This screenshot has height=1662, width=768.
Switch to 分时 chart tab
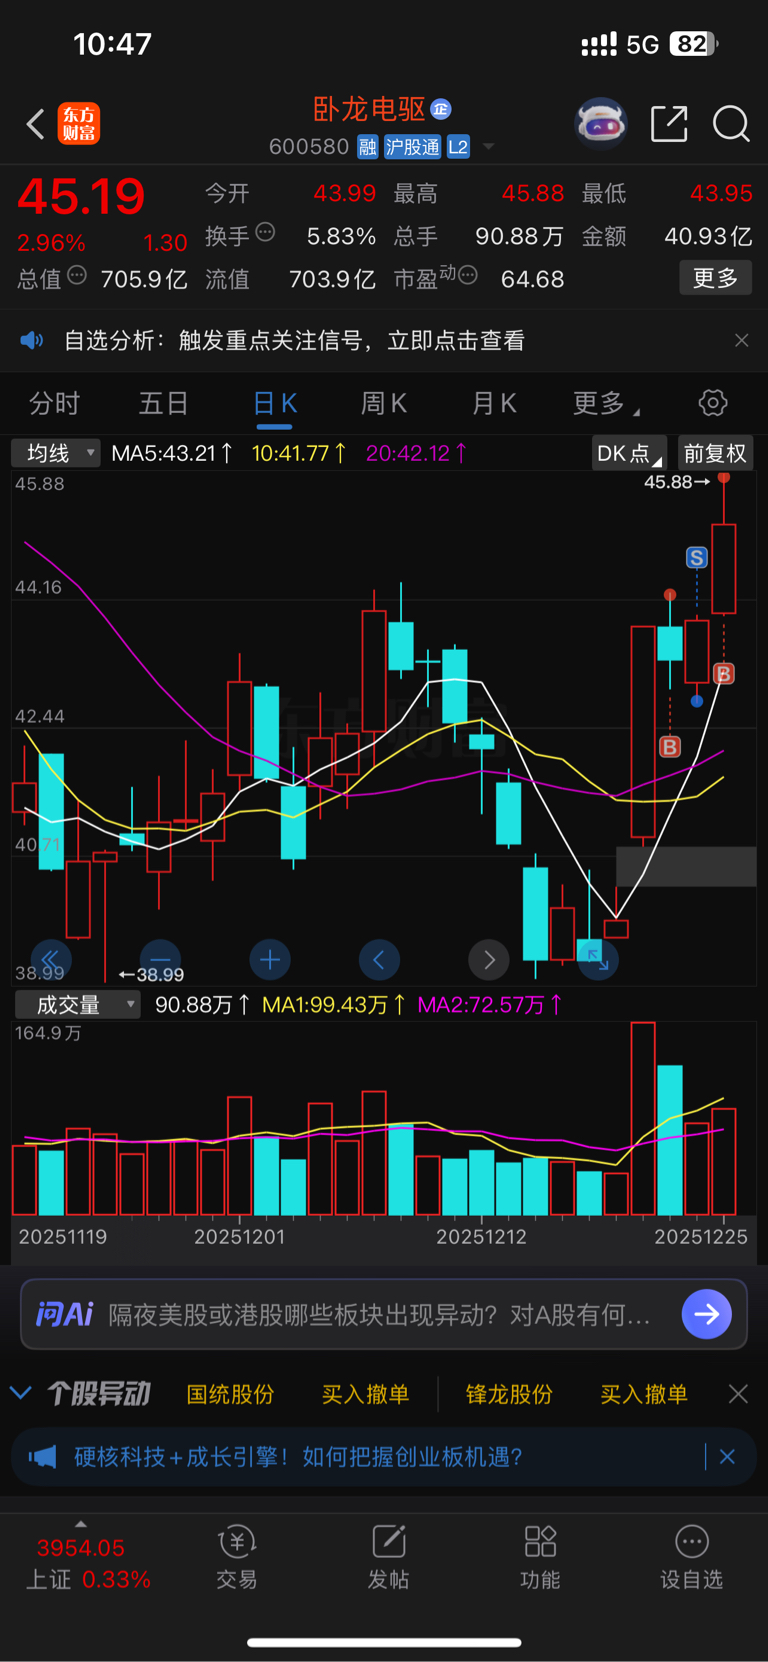(54, 403)
